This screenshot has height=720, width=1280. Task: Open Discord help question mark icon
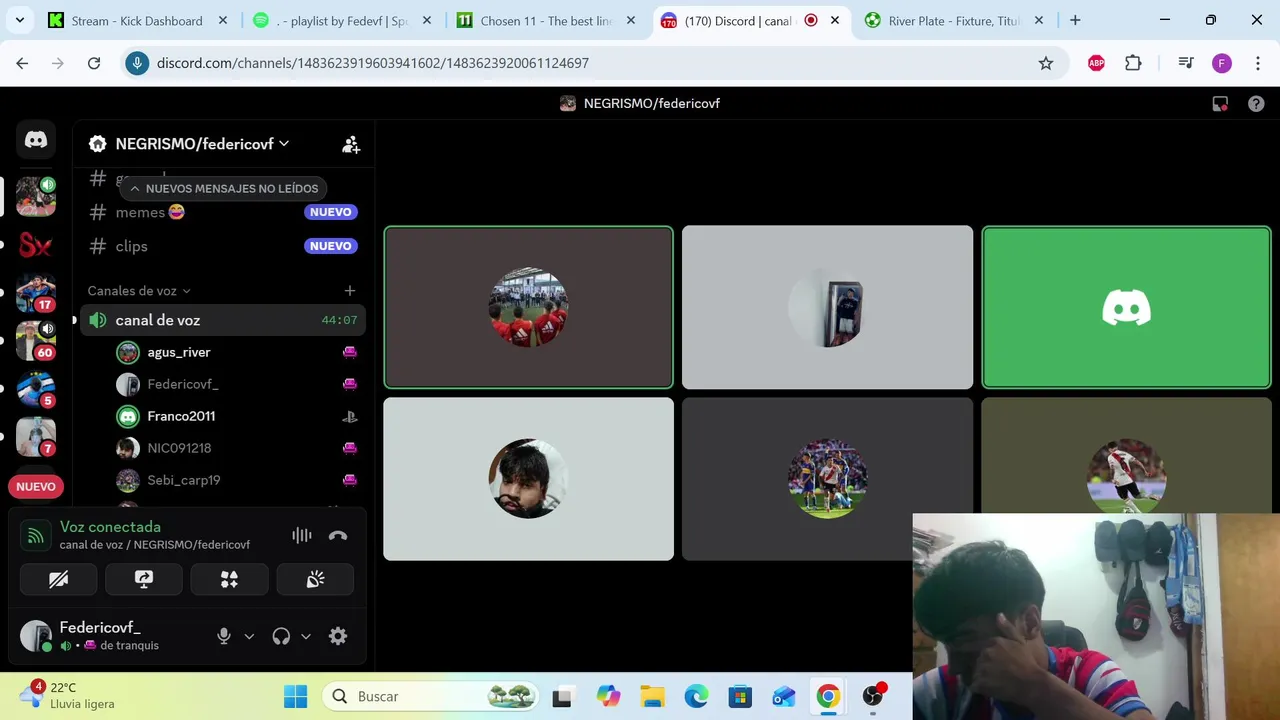[1256, 104]
